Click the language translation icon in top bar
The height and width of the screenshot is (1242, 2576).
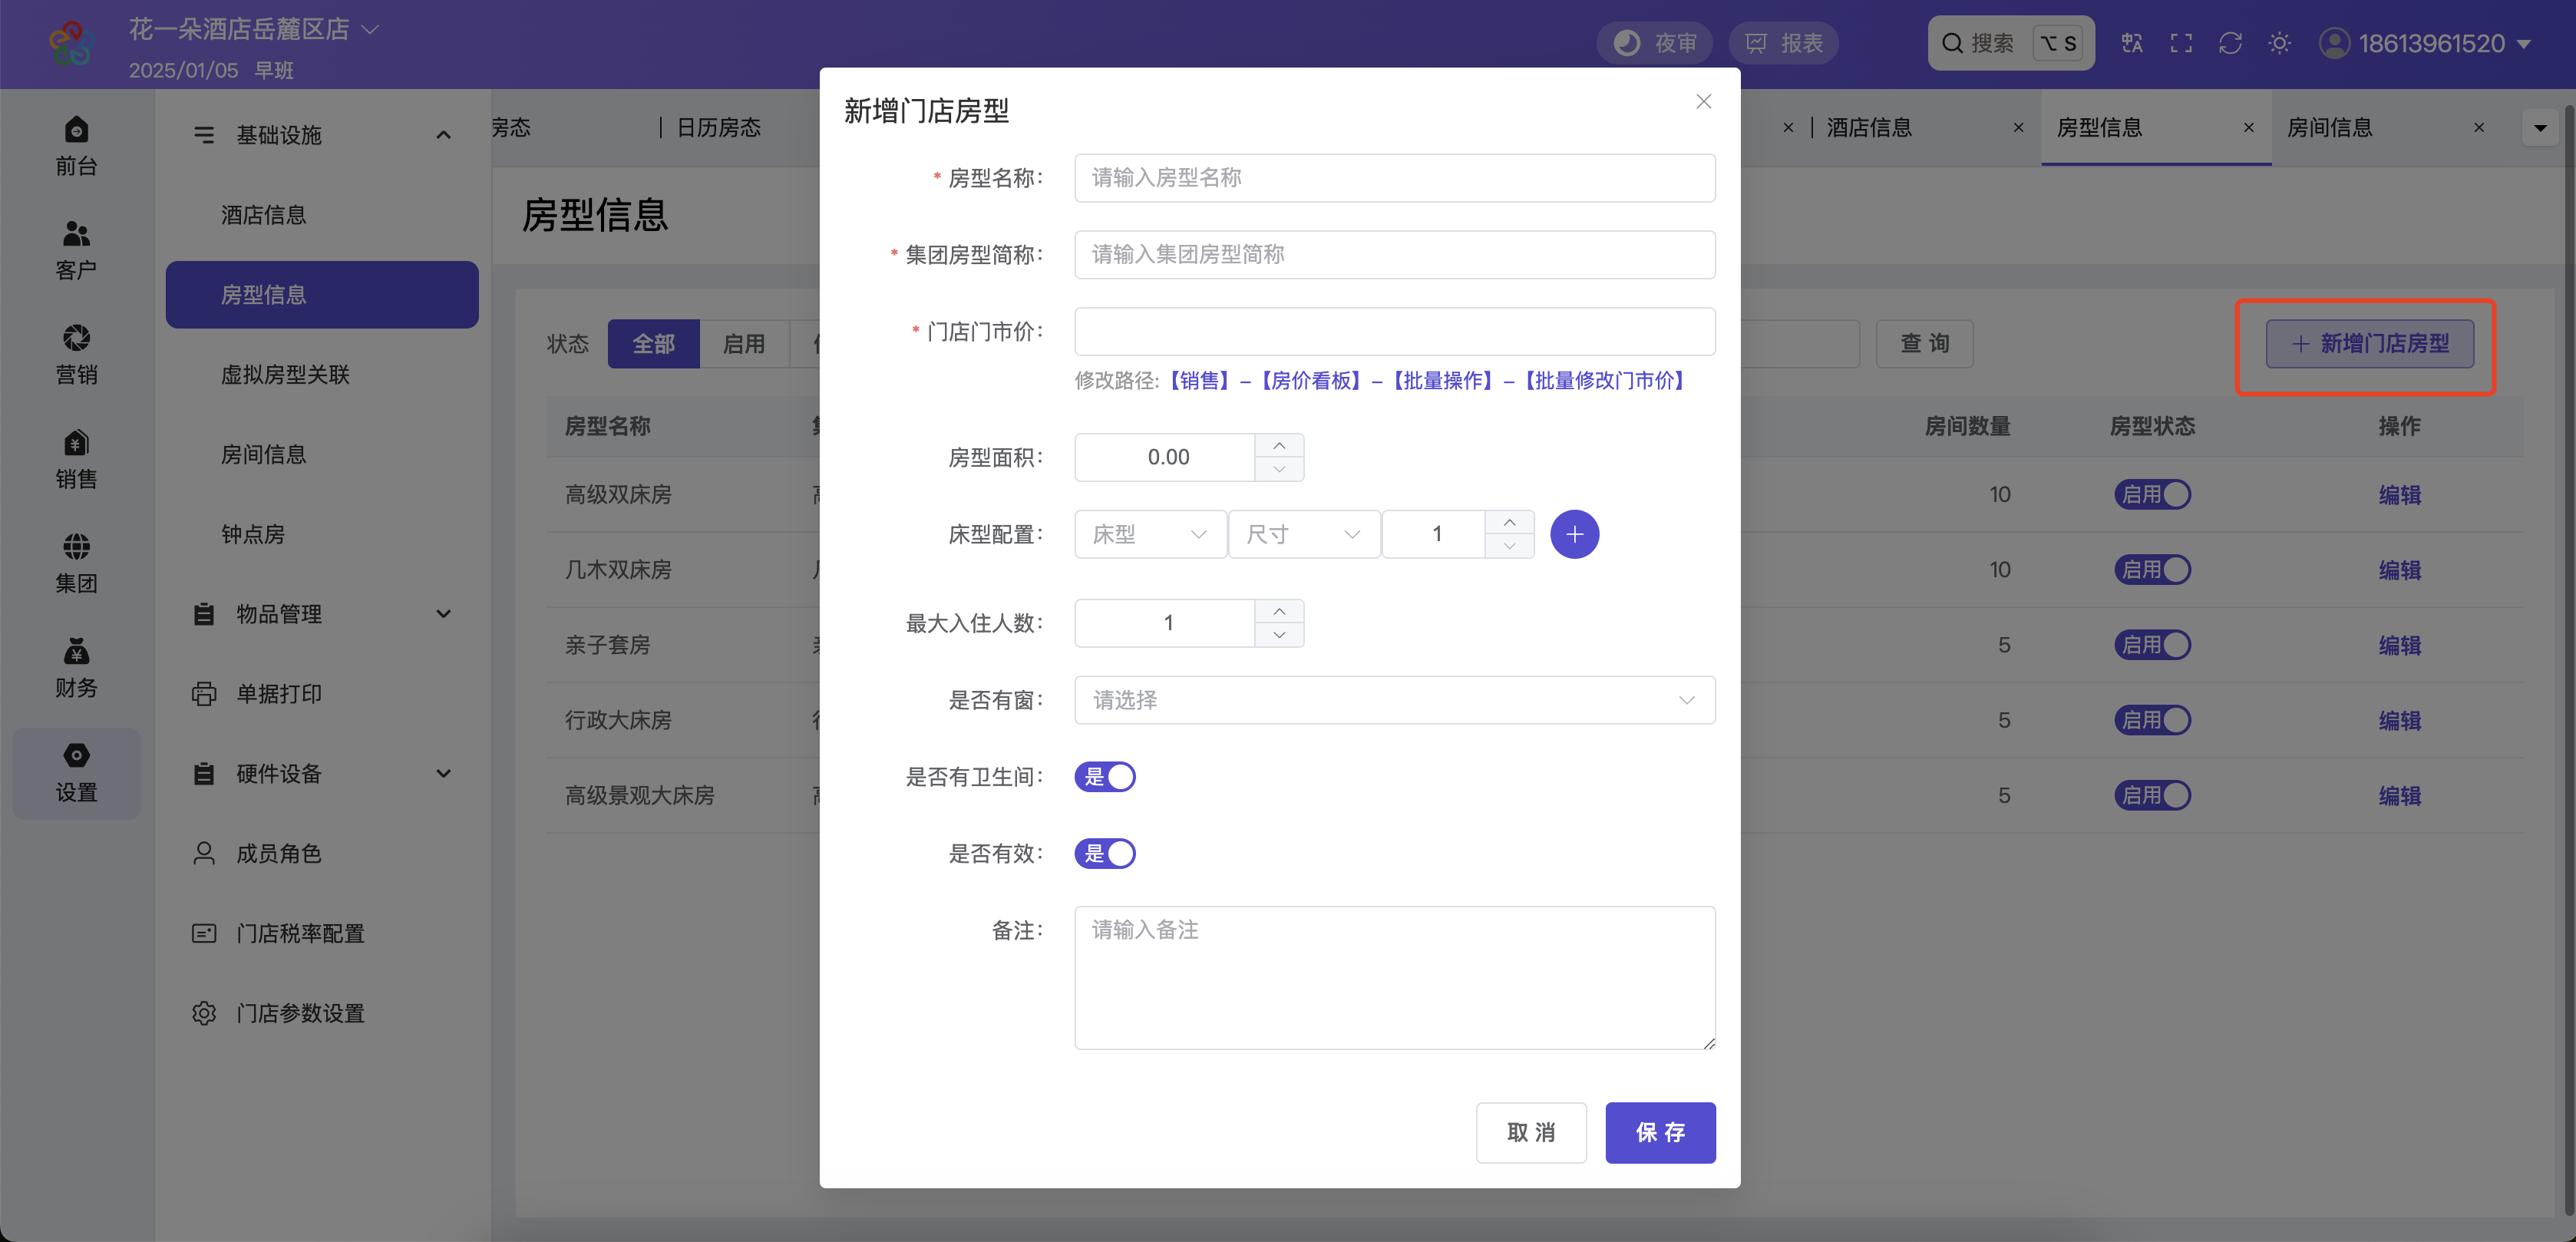point(2132,43)
